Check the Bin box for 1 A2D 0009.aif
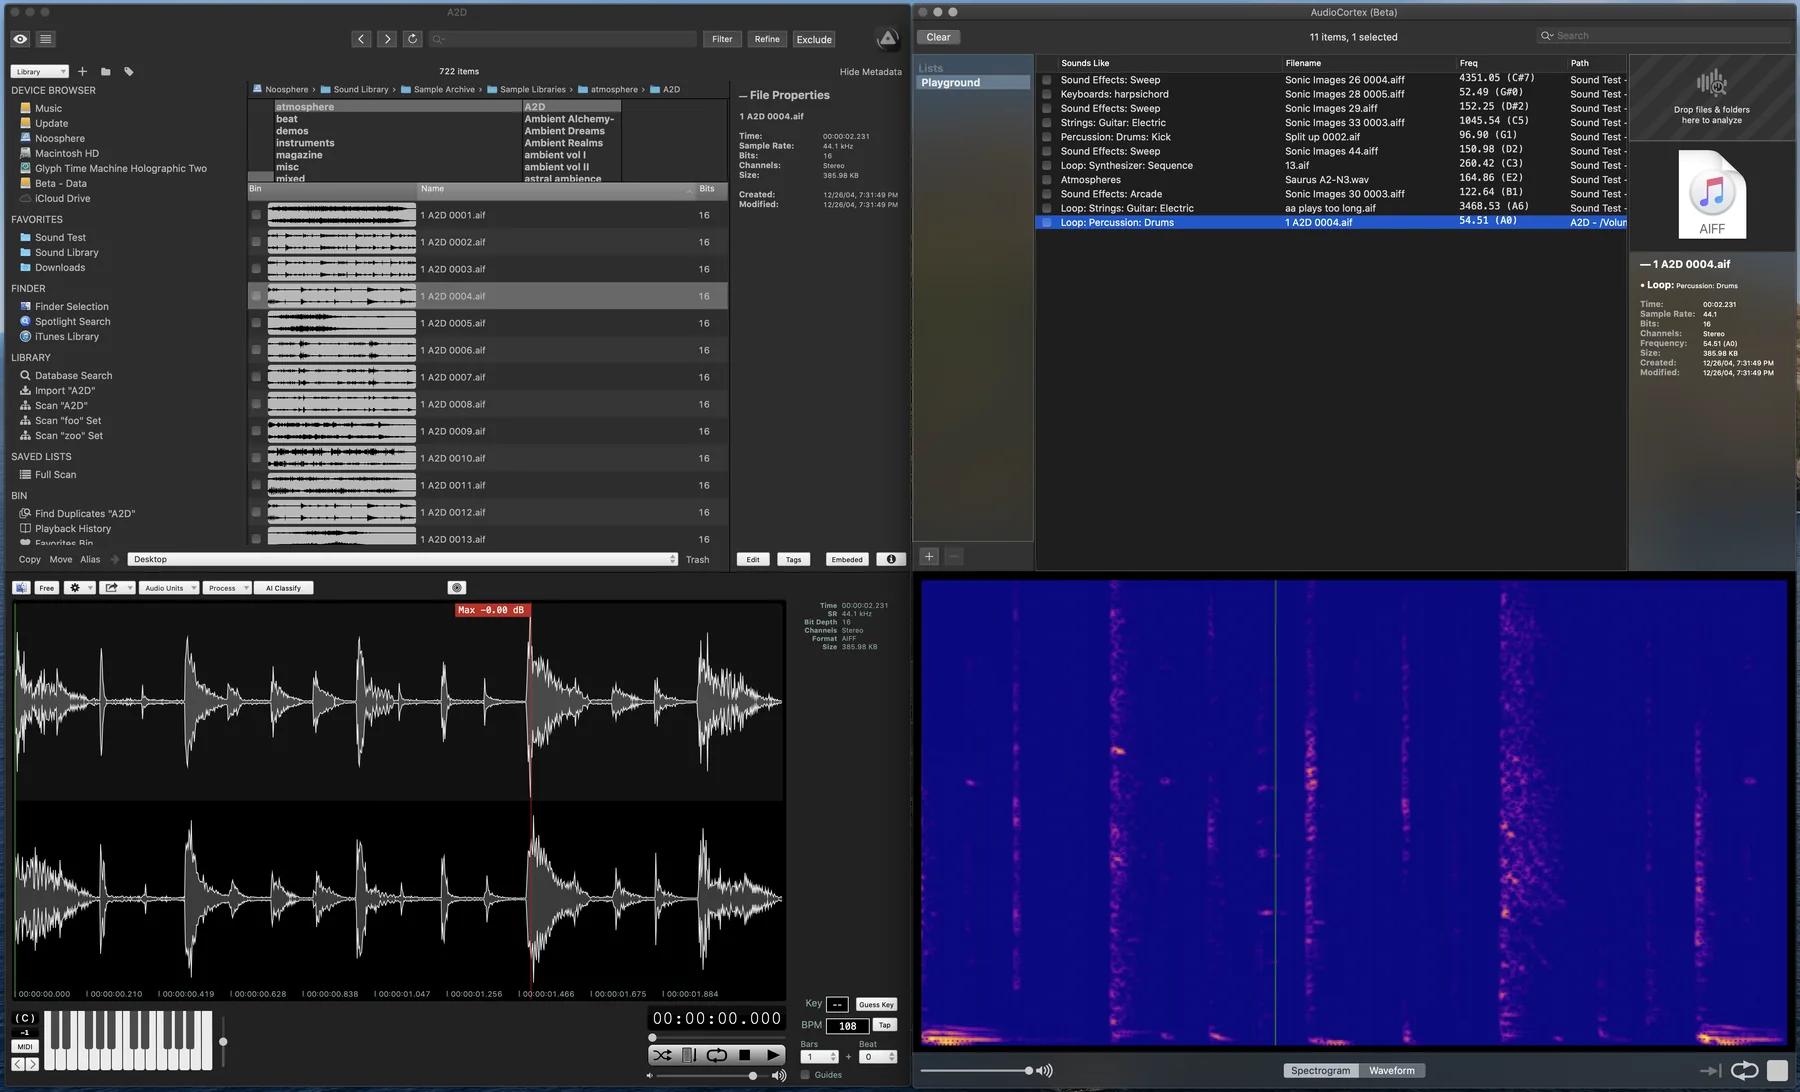This screenshot has height=1092, width=1800. tap(256, 431)
